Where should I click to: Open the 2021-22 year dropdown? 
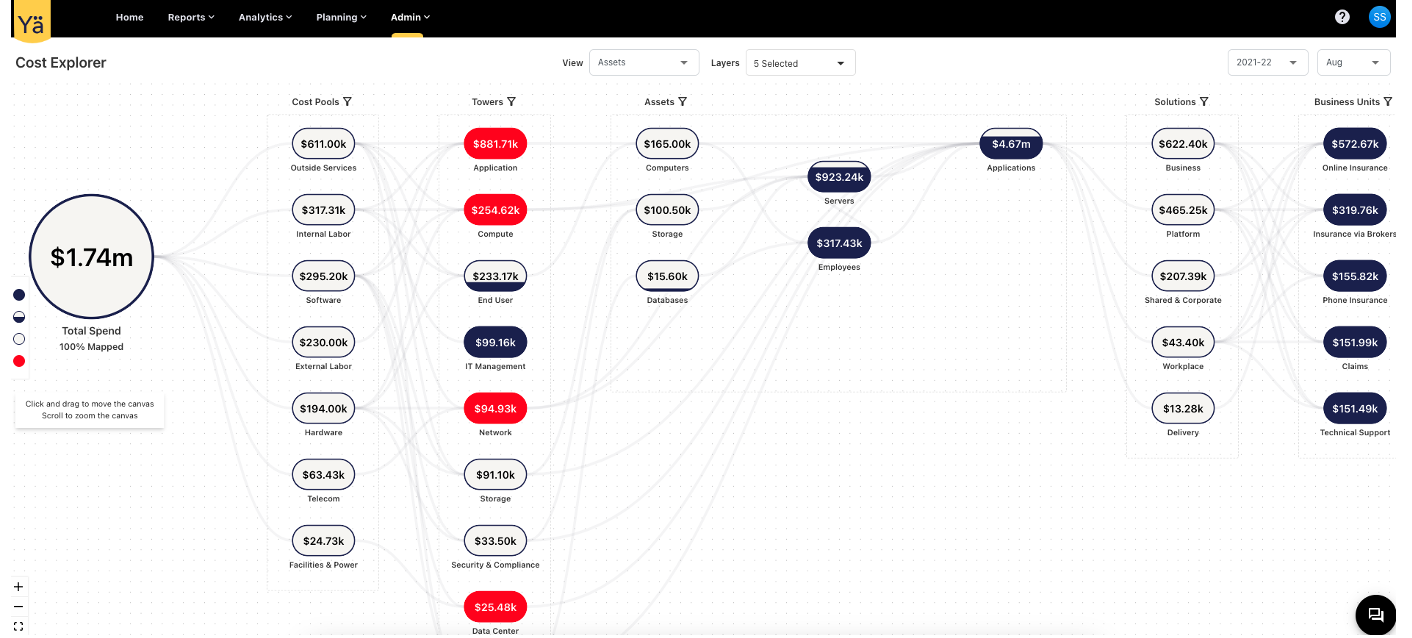(1267, 62)
